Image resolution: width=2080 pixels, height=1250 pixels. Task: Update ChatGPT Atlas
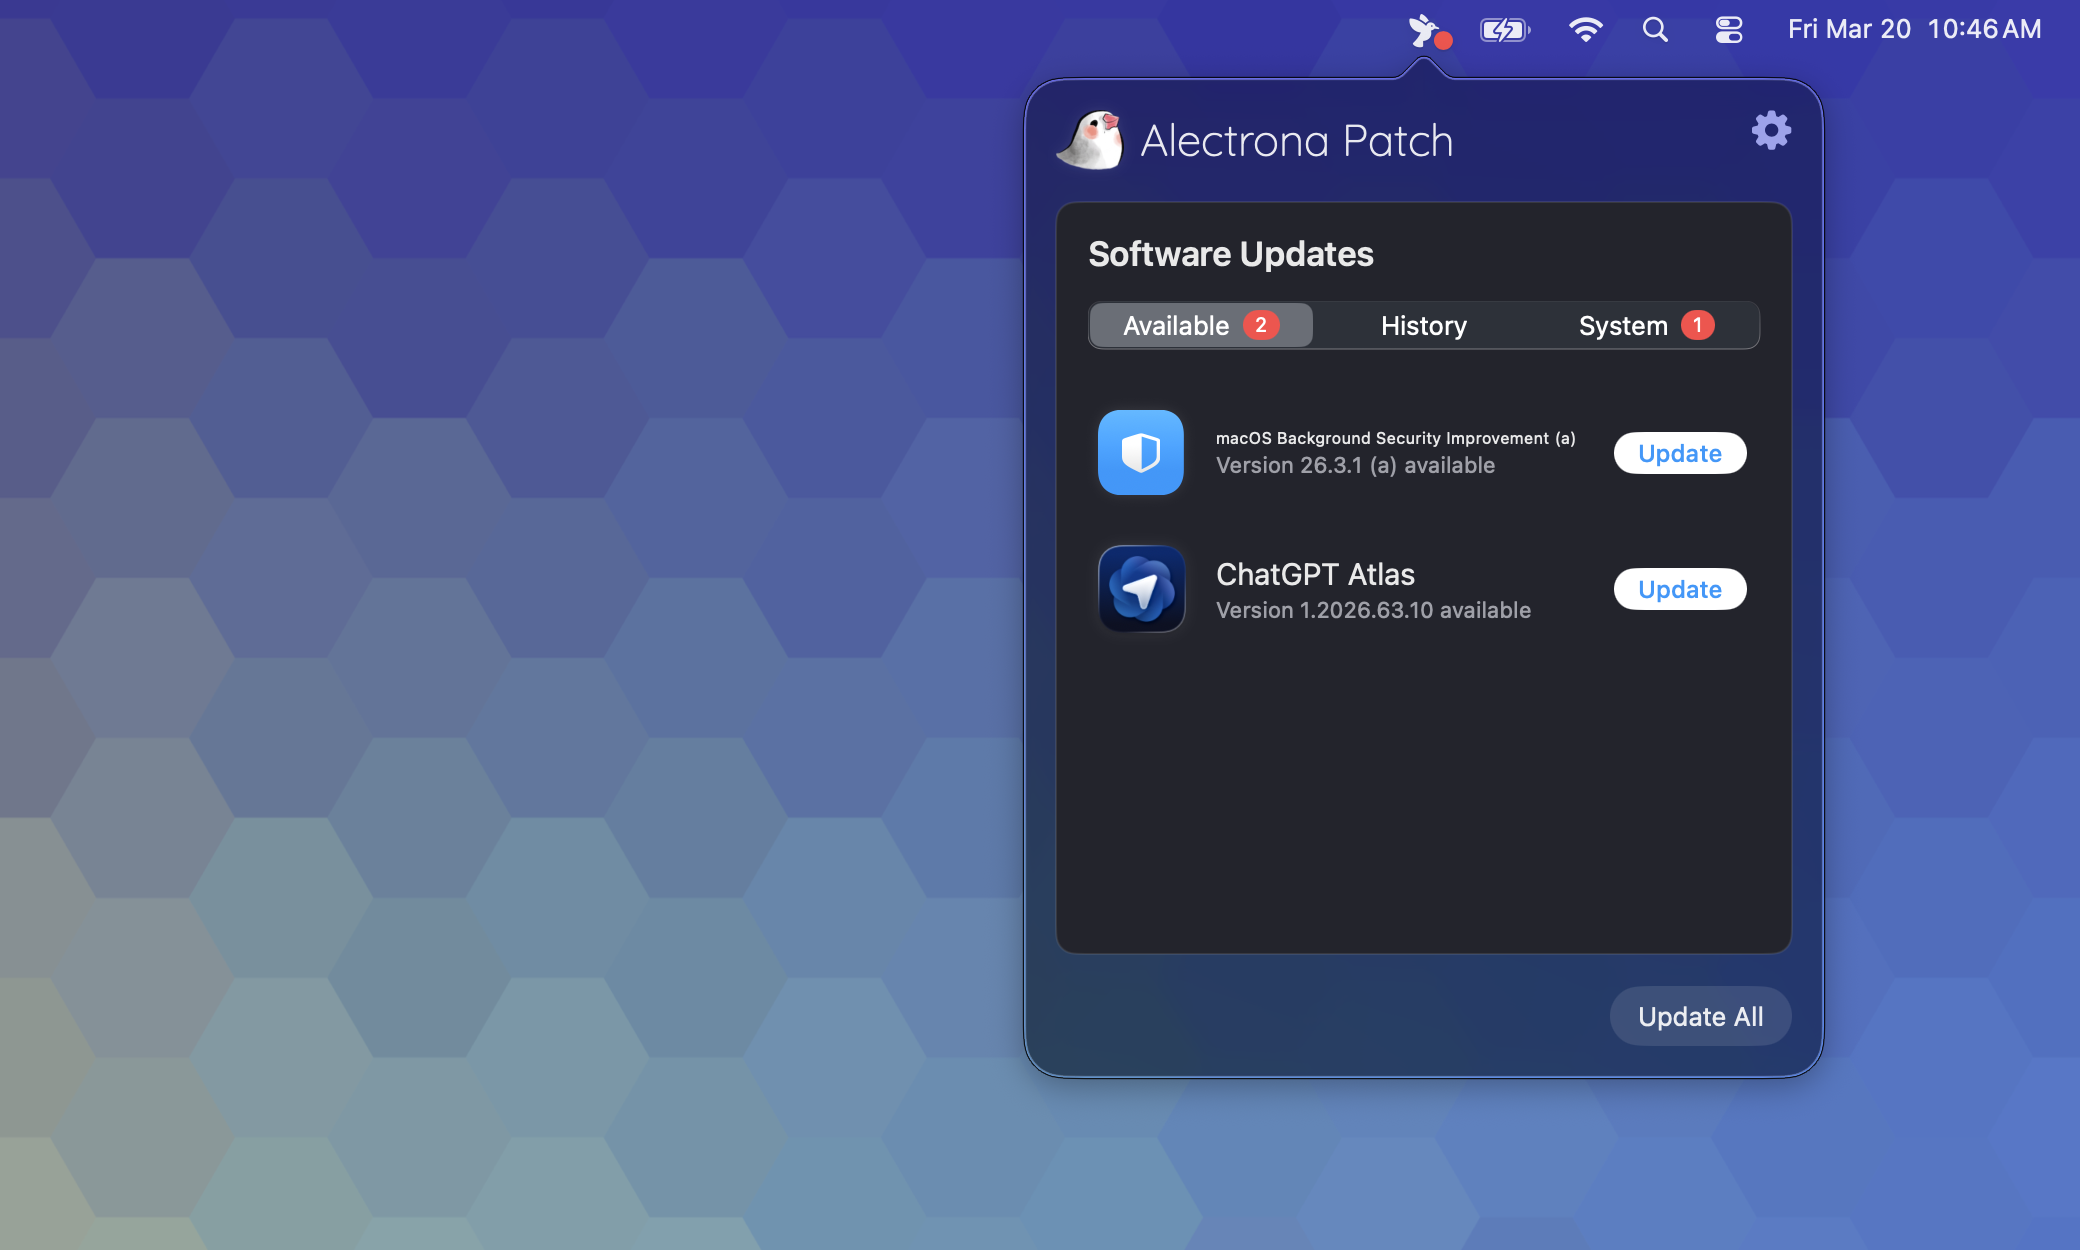1679,589
